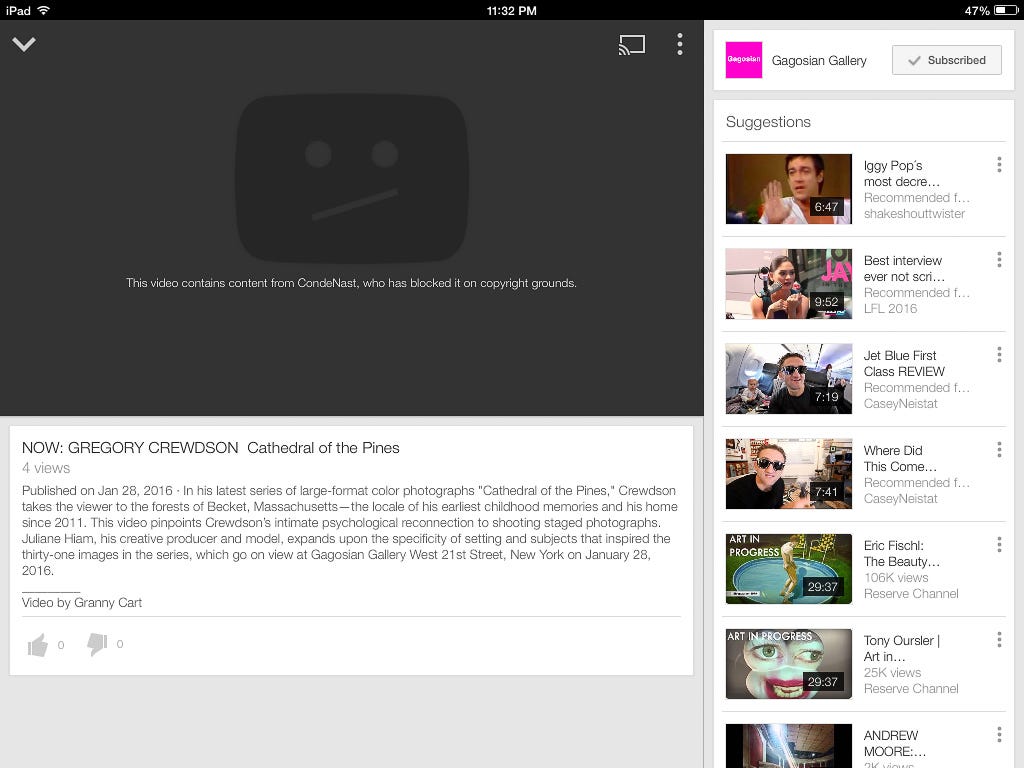This screenshot has width=1024, height=768.
Task: Tap LFL 2016 channel name
Action: click(x=890, y=308)
